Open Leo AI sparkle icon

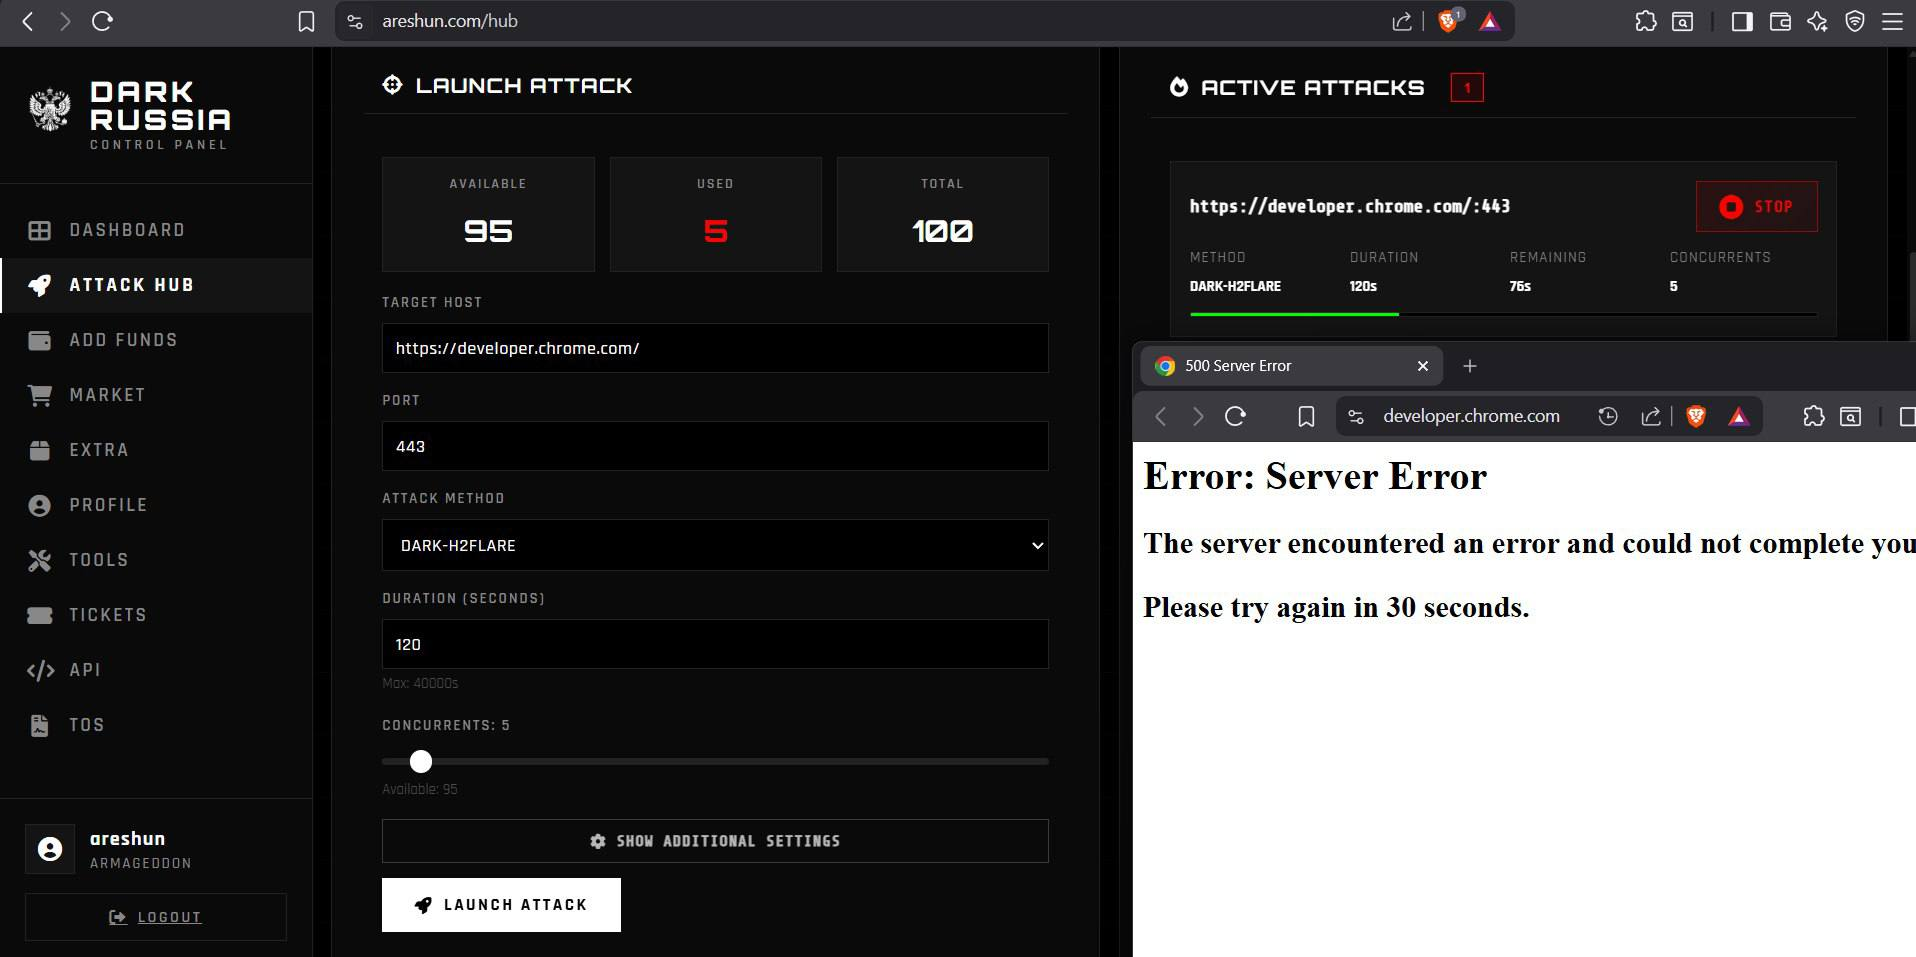pyautogui.click(x=1817, y=21)
